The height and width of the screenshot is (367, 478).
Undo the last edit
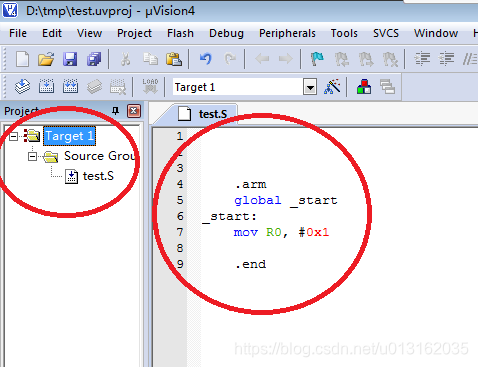coord(206,59)
